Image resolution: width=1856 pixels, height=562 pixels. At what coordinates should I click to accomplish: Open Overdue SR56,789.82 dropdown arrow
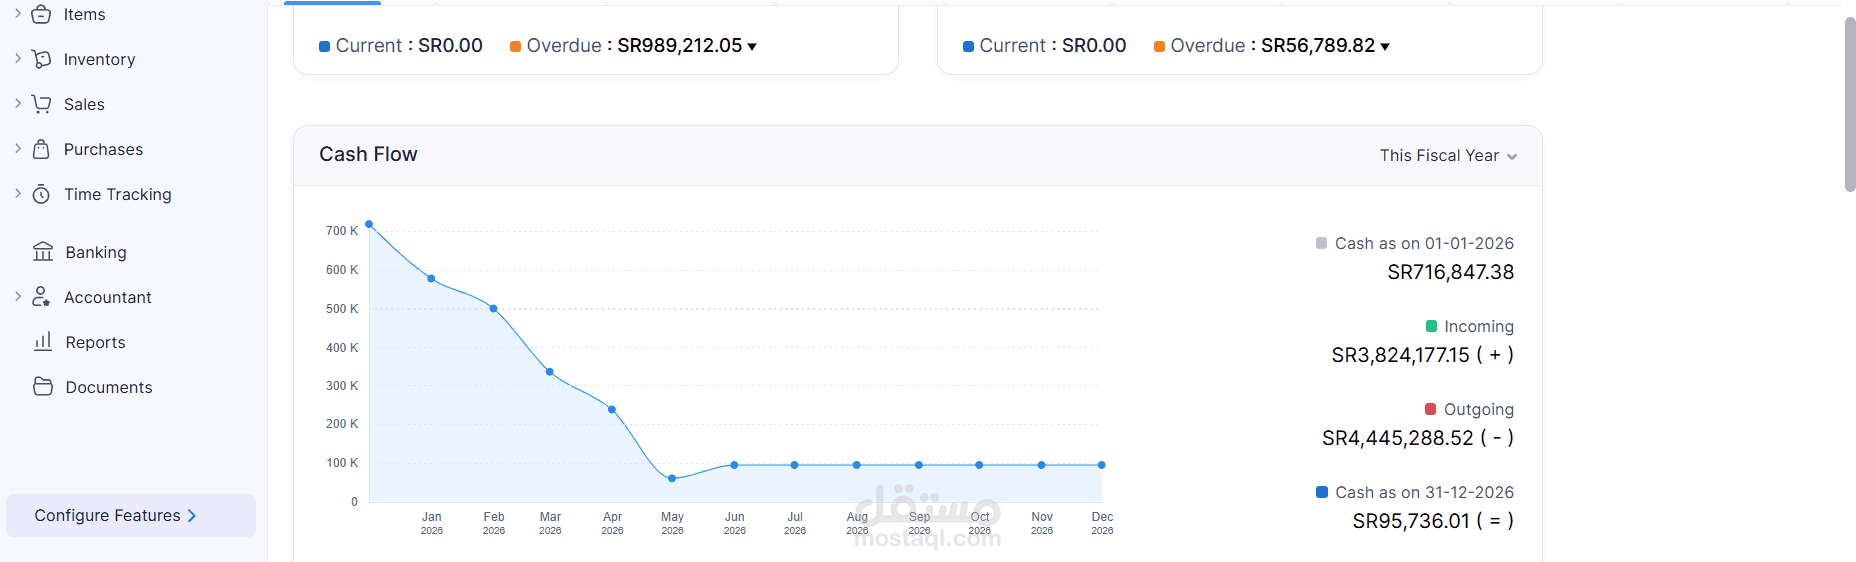pos(1385,47)
